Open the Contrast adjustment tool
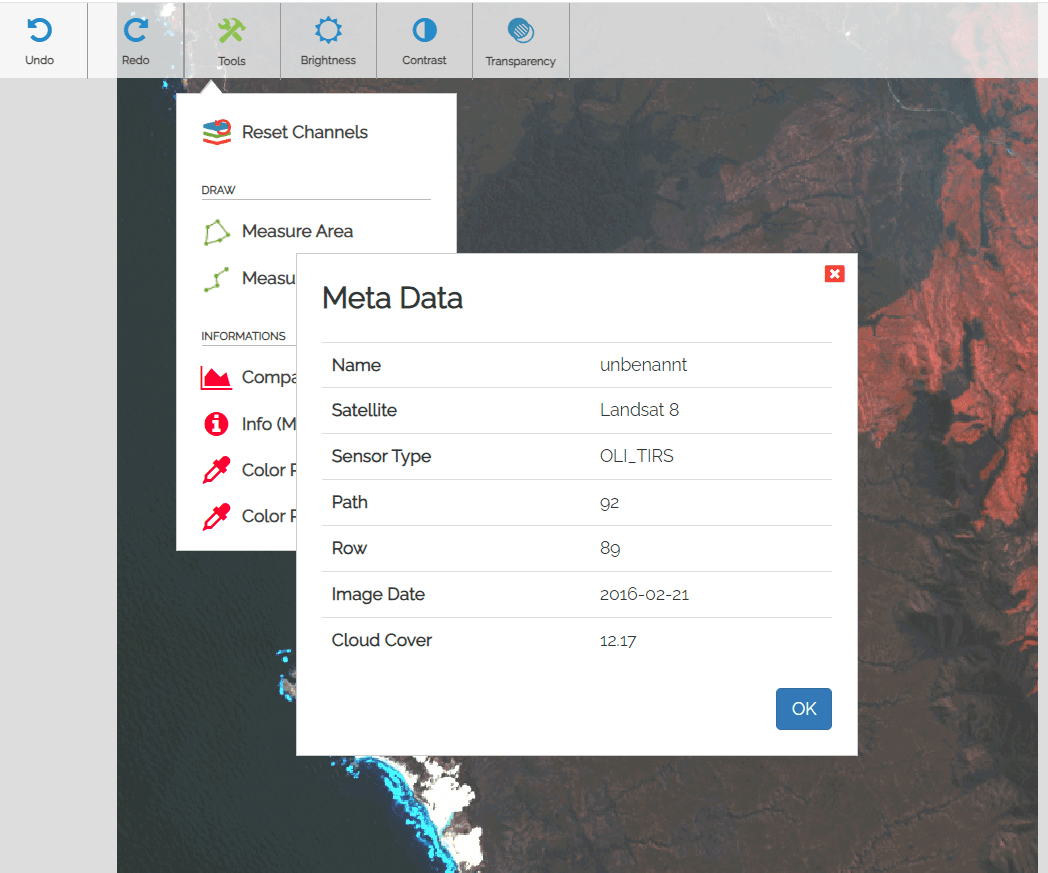1048x873 pixels. coord(424,40)
